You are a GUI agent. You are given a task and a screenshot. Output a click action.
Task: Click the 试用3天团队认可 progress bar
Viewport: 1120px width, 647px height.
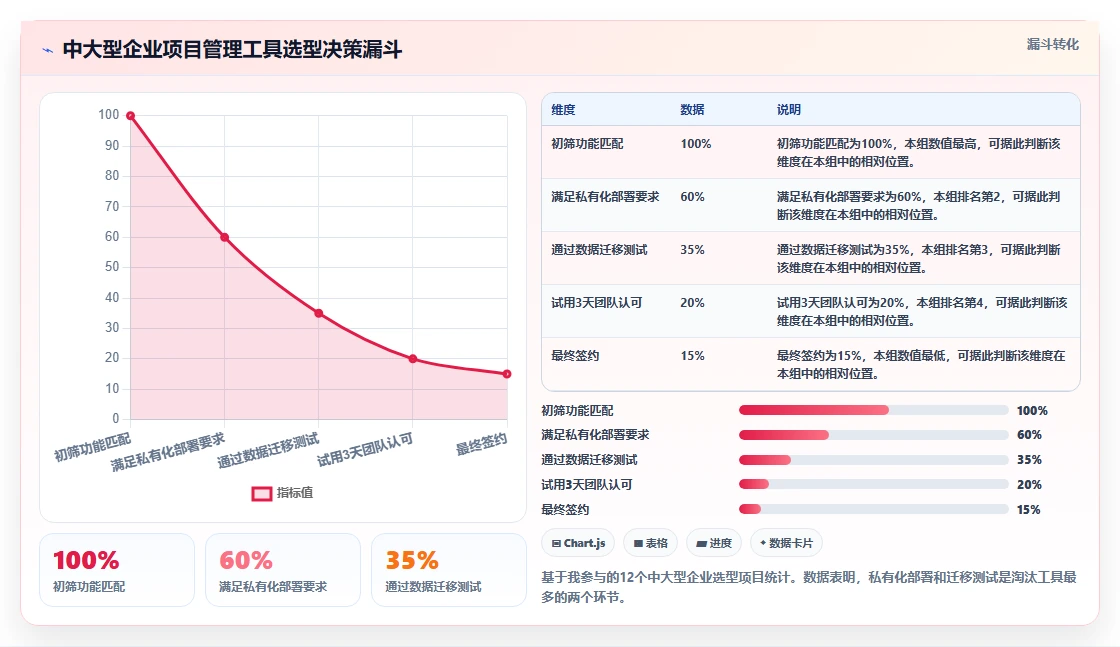[874, 484]
